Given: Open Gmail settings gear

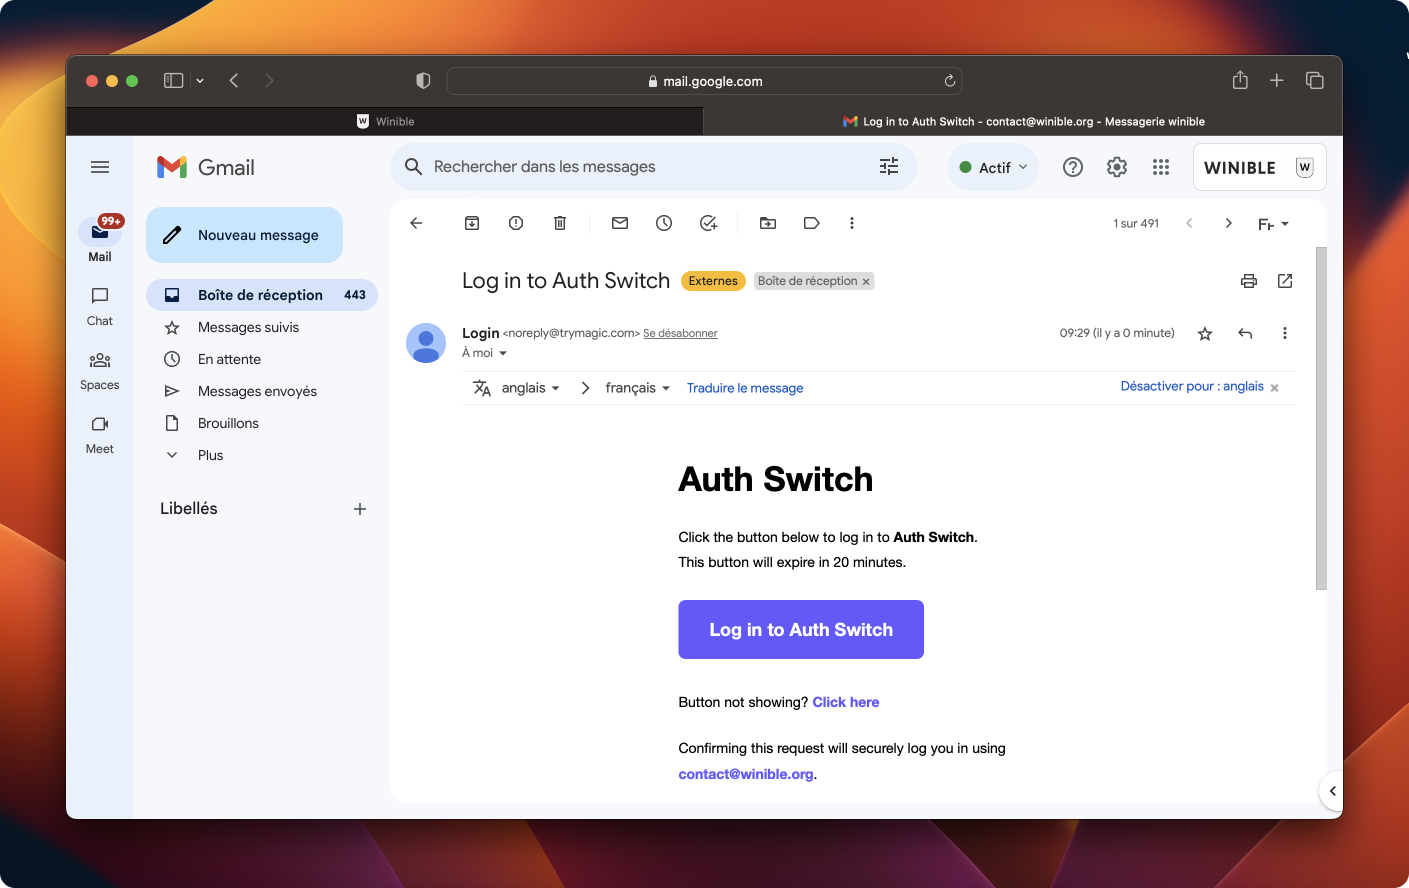Looking at the screenshot, I should click(1117, 167).
